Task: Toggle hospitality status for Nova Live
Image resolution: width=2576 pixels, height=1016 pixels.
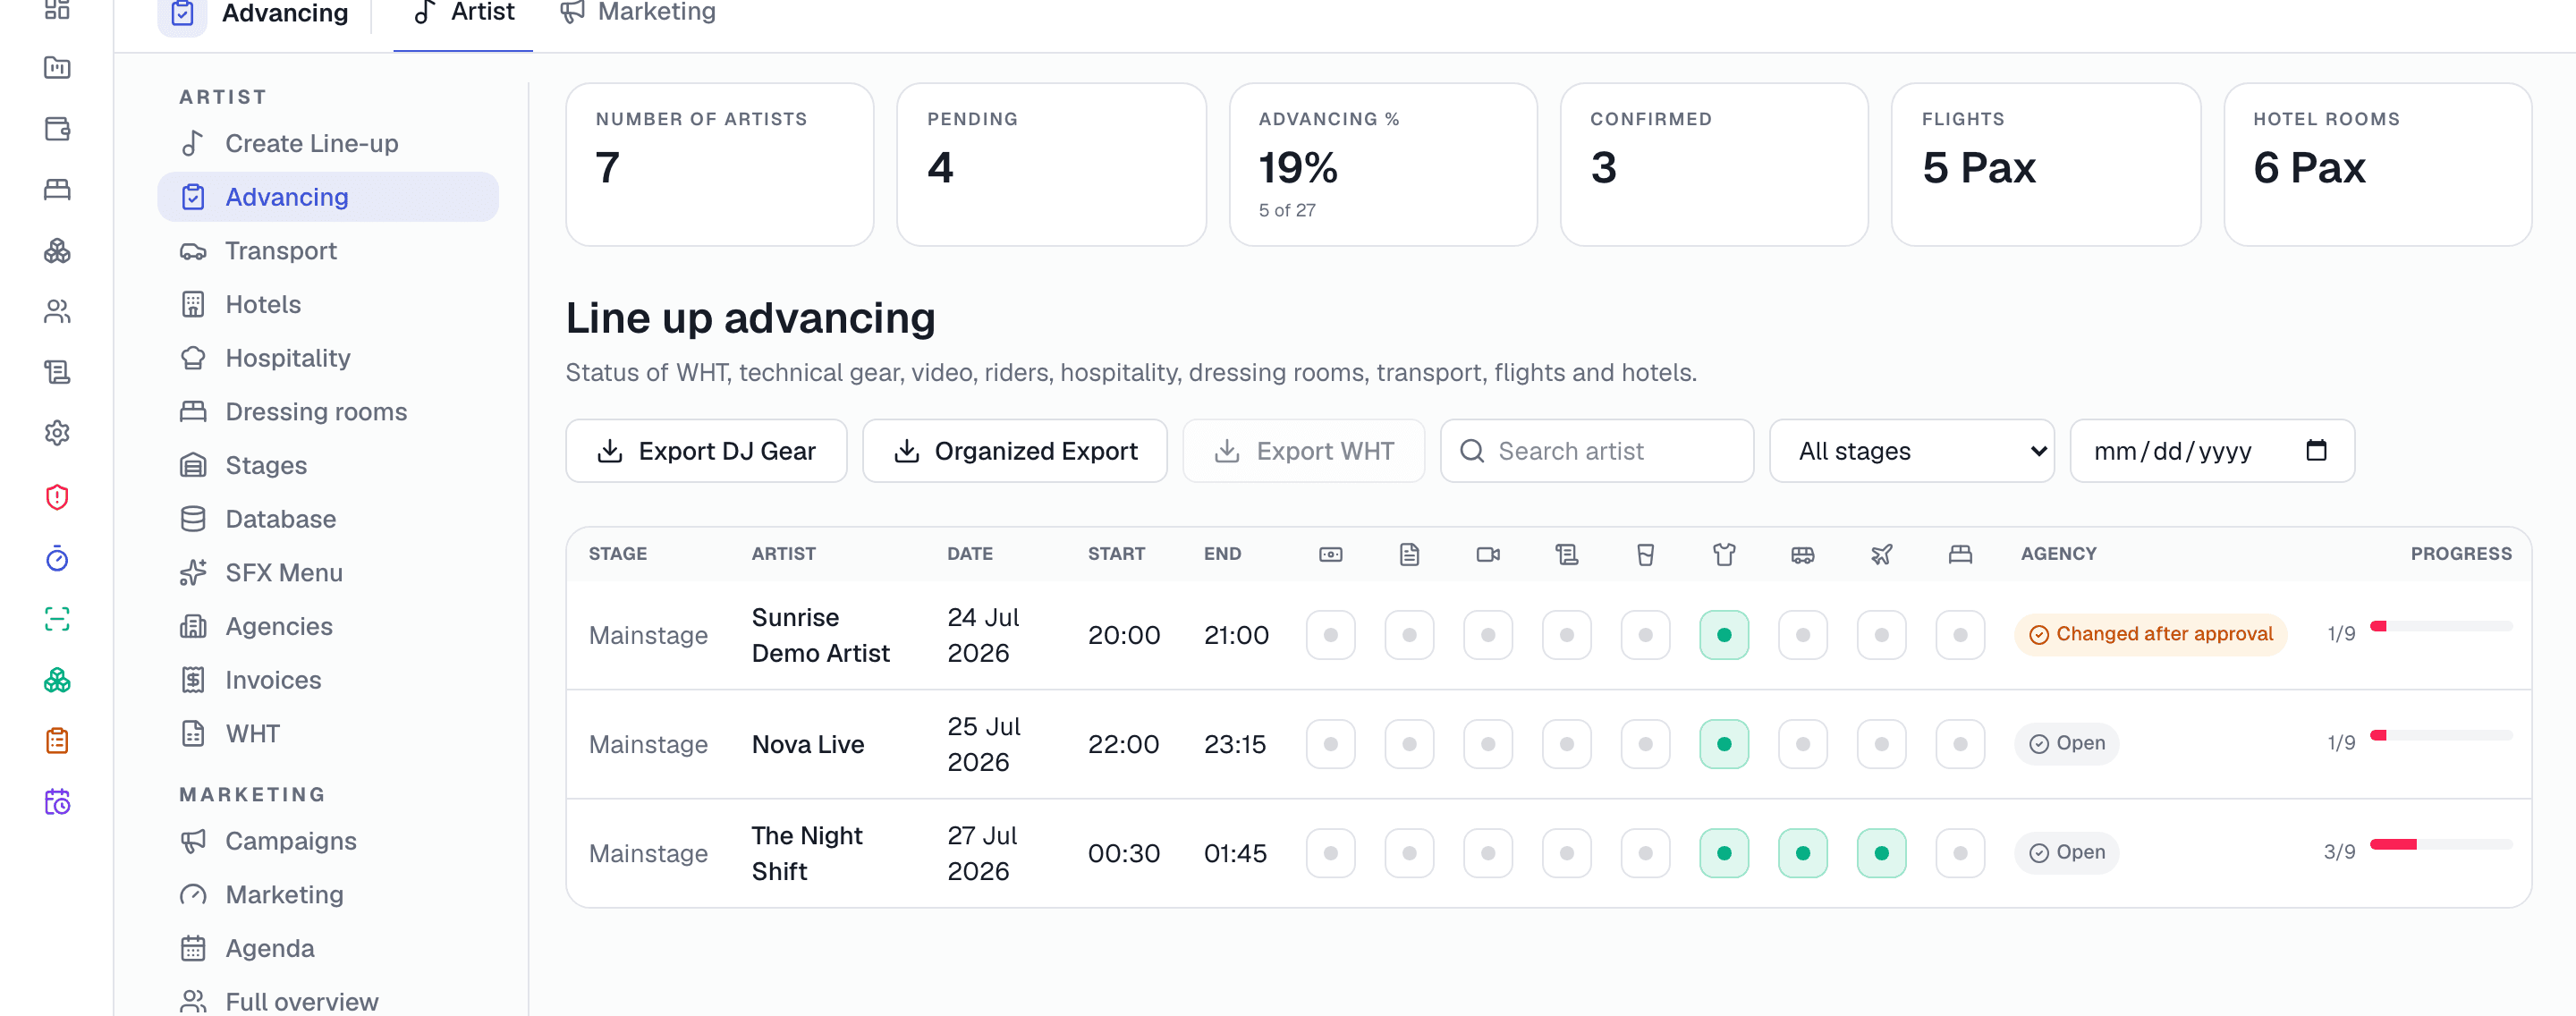Action: coord(1645,744)
